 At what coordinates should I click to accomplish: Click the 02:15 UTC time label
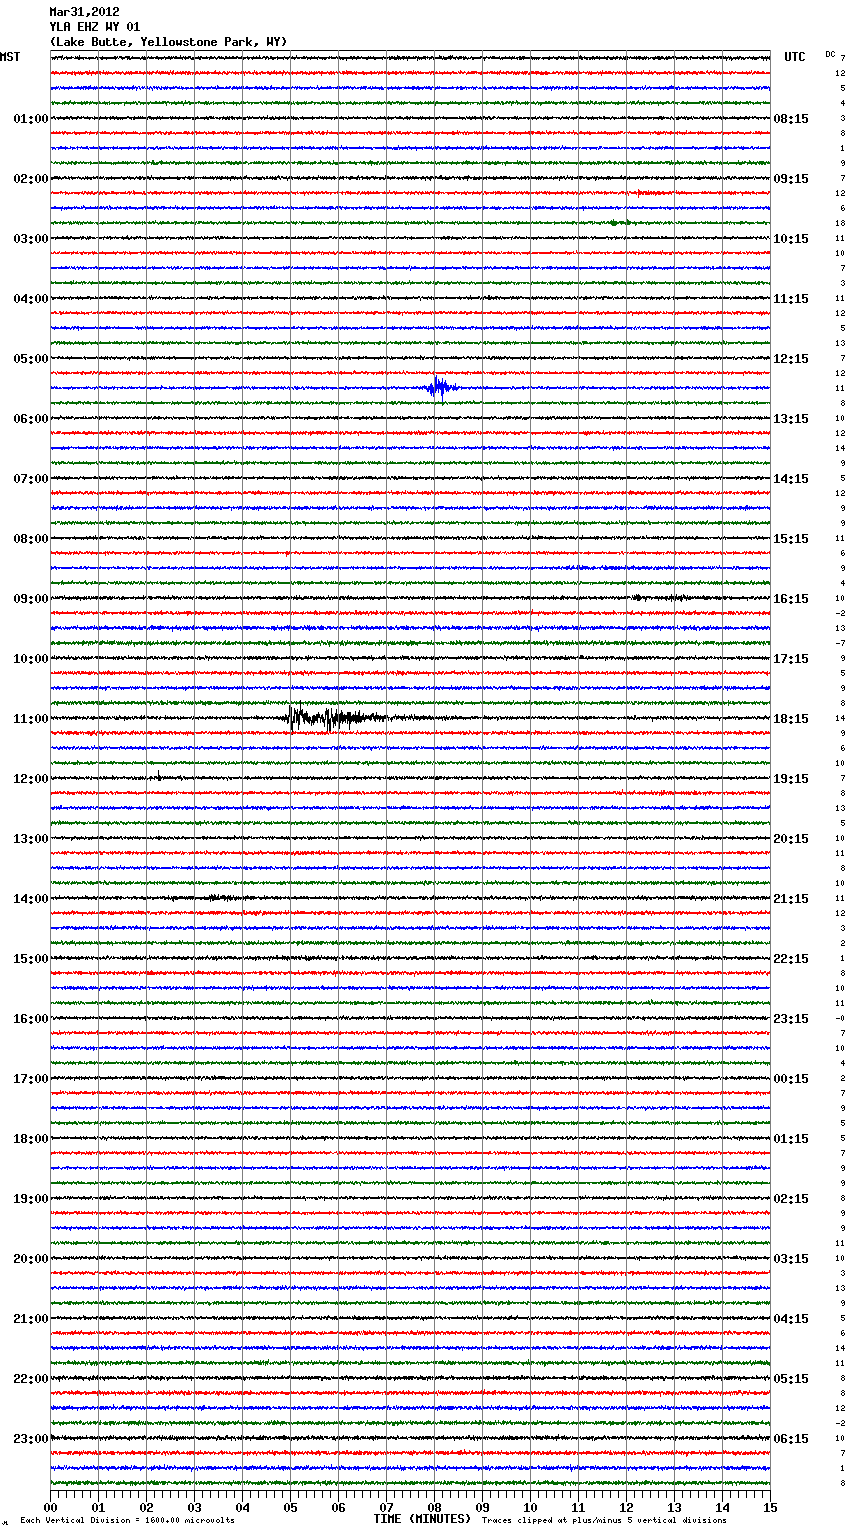(791, 1199)
